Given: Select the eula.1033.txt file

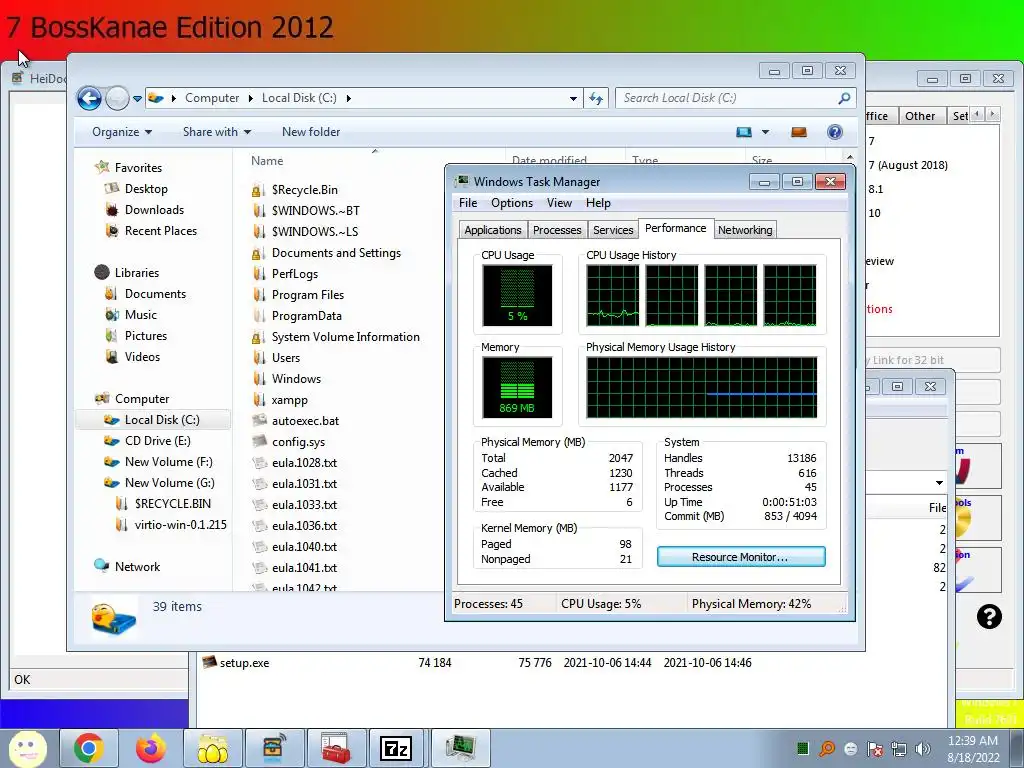Looking at the screenshot, I should coord(304,505).
